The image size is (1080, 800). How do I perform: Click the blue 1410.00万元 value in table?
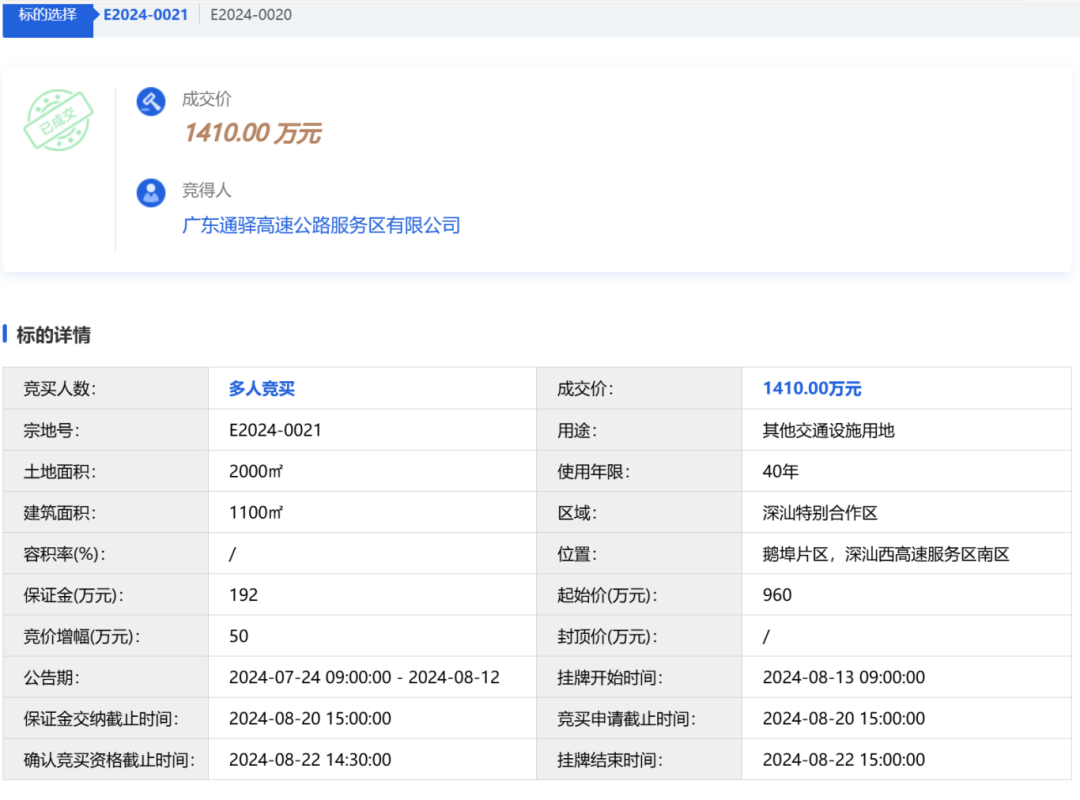click(812, 389)
